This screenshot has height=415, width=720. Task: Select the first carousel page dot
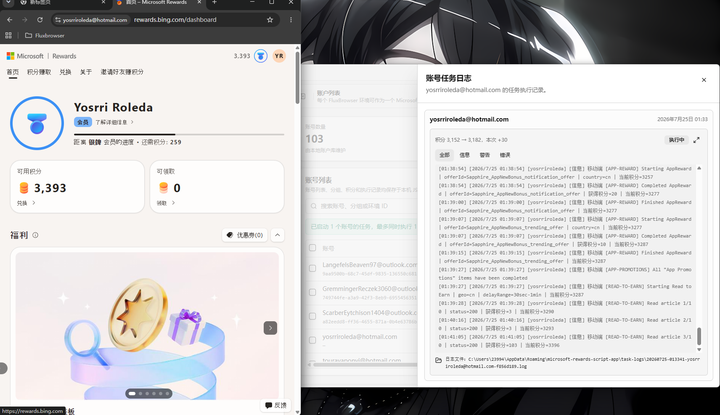(132, 393)
